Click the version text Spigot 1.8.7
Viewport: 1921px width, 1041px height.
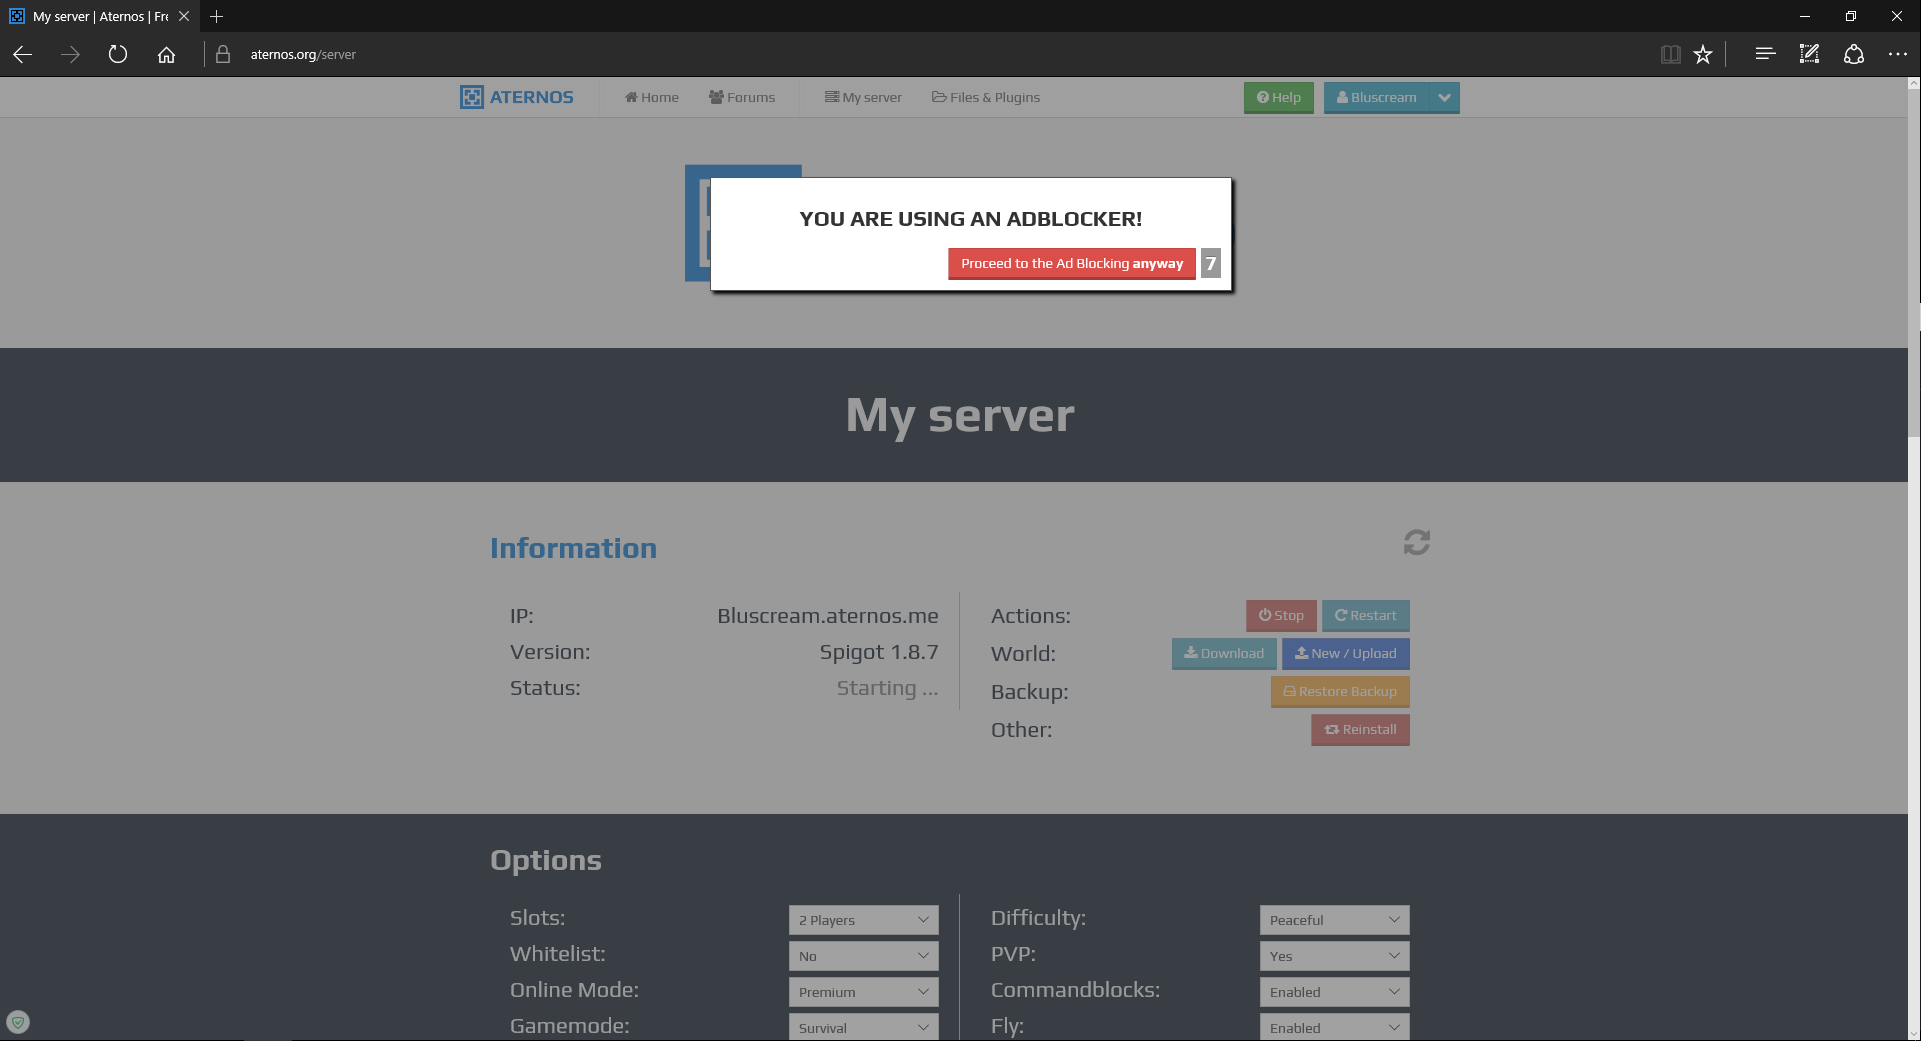pos(879,652)
